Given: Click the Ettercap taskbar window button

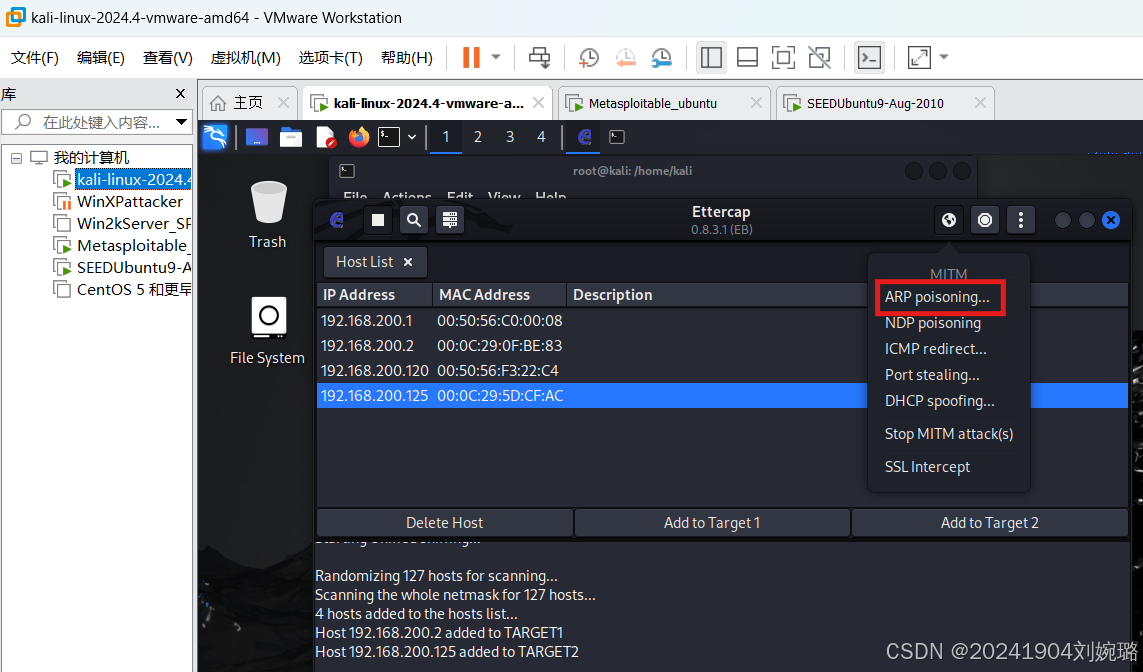Looking at the screenshot, I should click(x=585, y=137).
